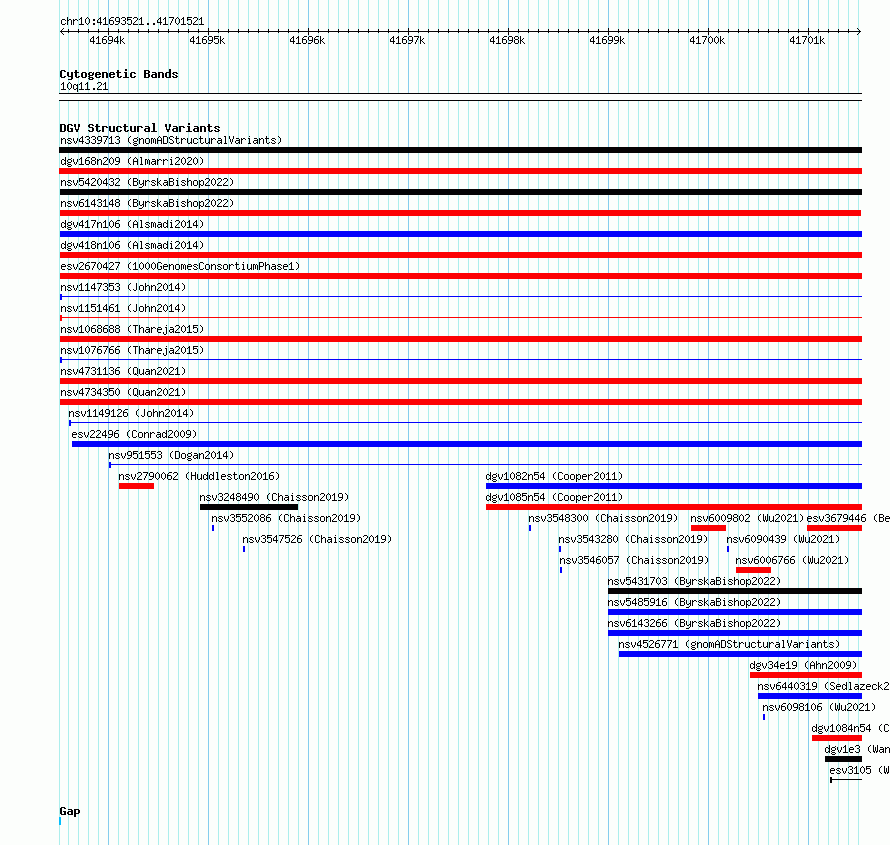Click nsv951553 (Dogan2014) label

(x=171, y=455)
